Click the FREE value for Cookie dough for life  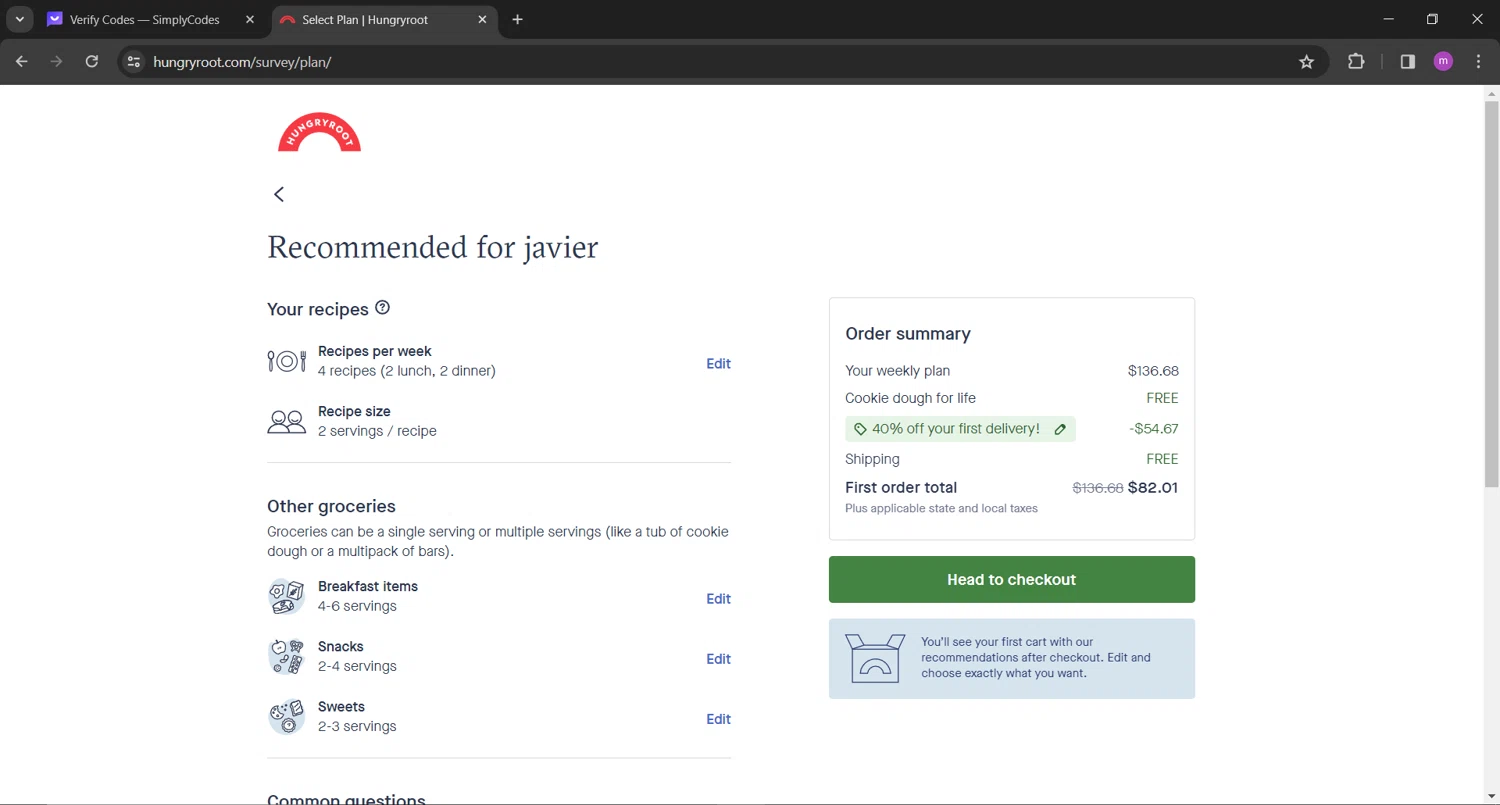[1162, 398]
